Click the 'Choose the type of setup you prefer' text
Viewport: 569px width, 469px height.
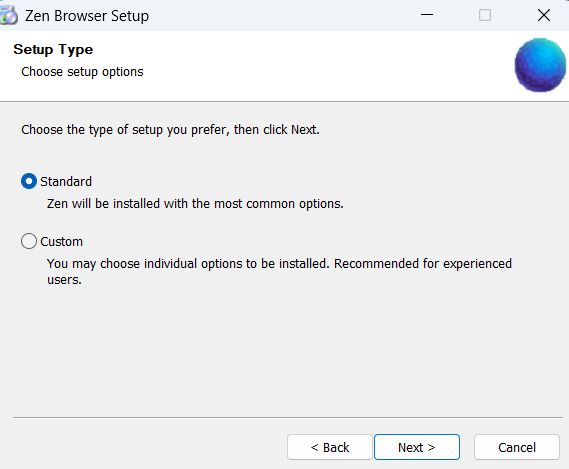click(x=171, y=130)
